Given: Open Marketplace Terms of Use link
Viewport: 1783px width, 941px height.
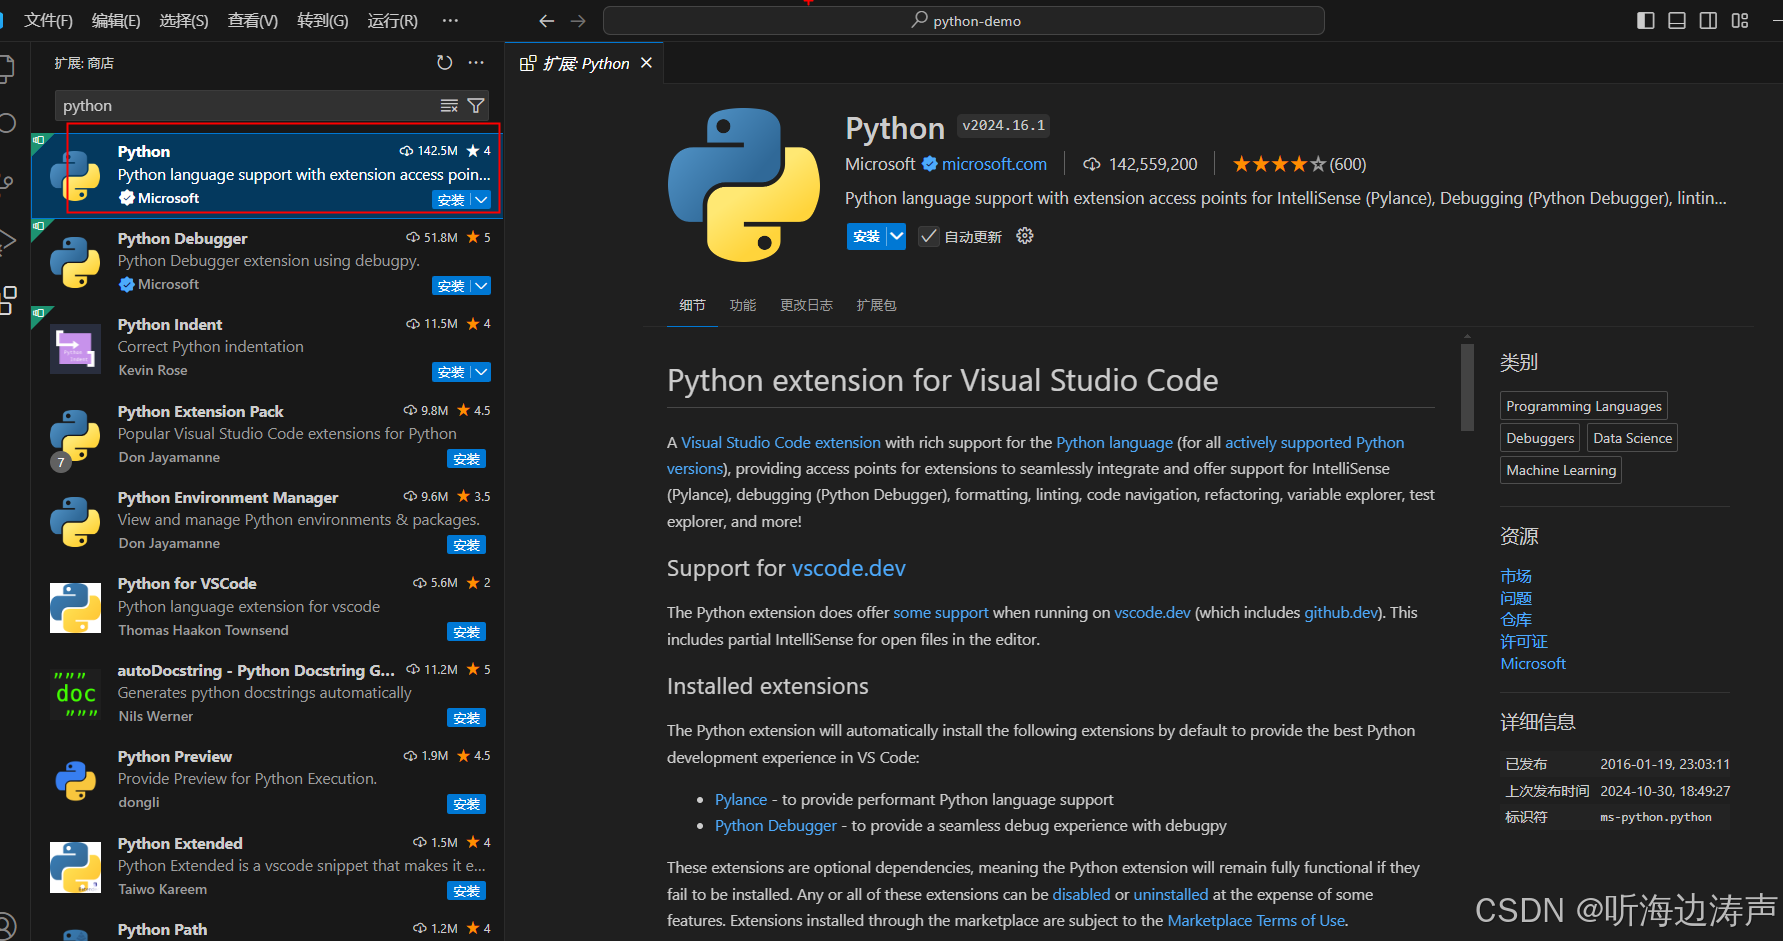Looking at the screenshot, I should (x=1256, y=920).
